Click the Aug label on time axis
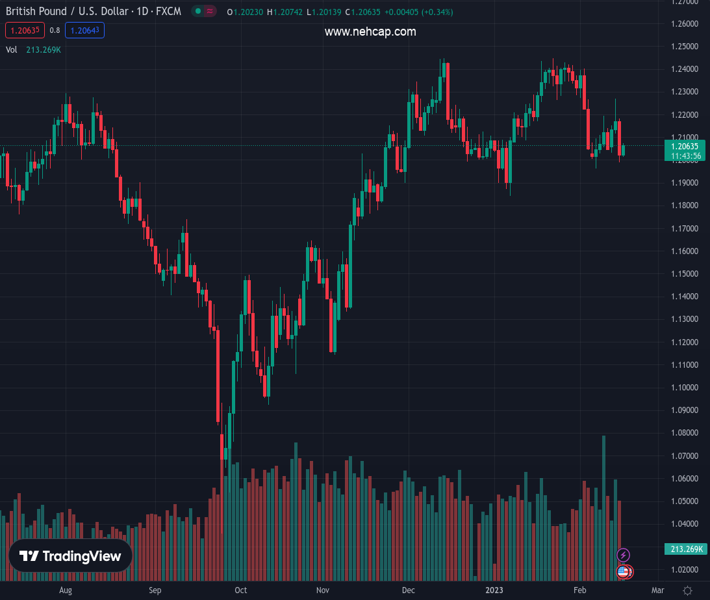The width and height of the screenshot is (710, 600). (x=66, y=590)
